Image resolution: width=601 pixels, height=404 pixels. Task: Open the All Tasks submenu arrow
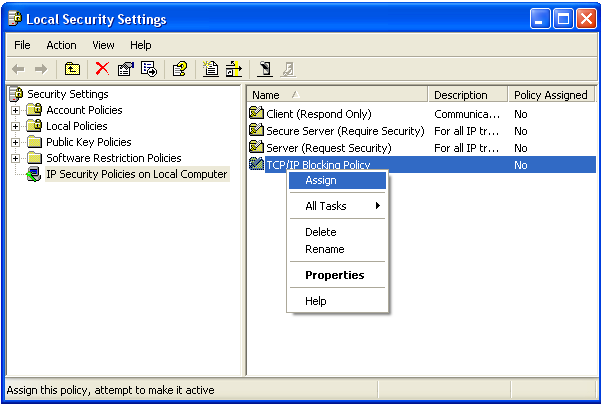point(378,206)
